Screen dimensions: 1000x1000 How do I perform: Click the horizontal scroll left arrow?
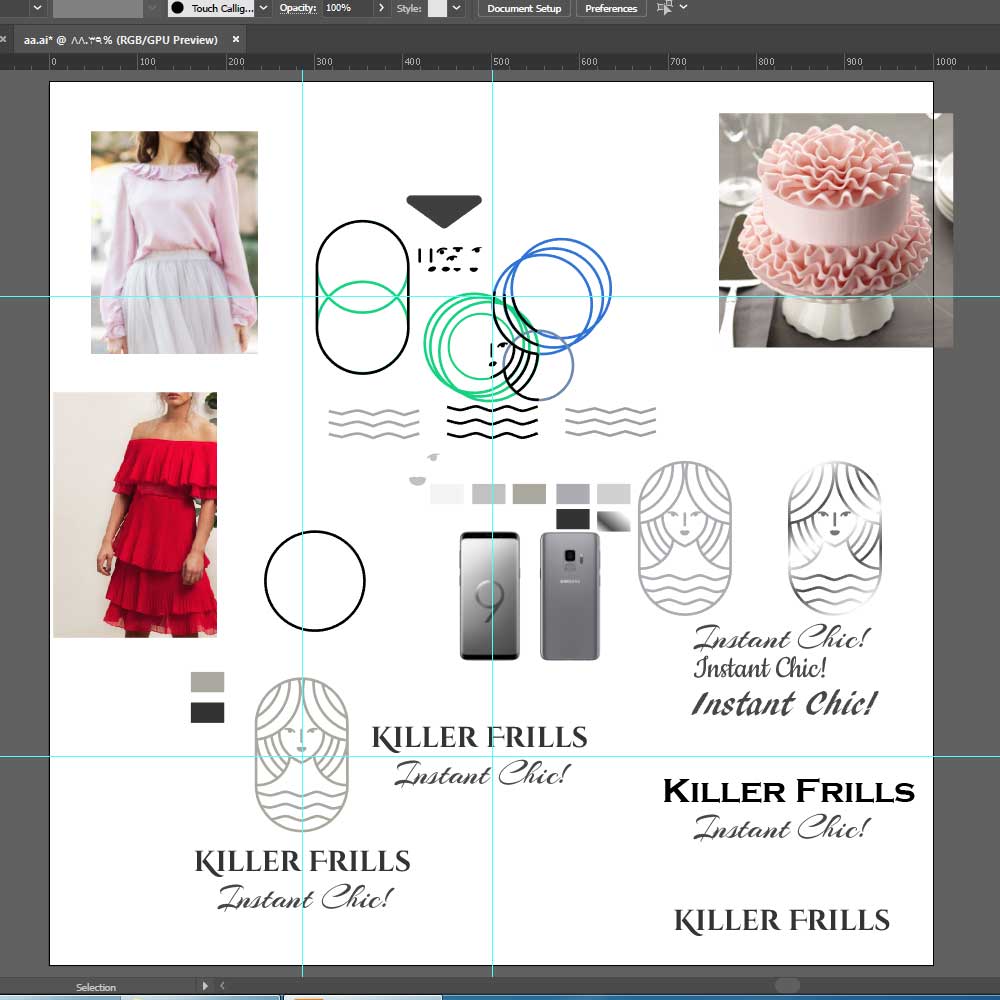pyautogui.click(x=222, y=985)
